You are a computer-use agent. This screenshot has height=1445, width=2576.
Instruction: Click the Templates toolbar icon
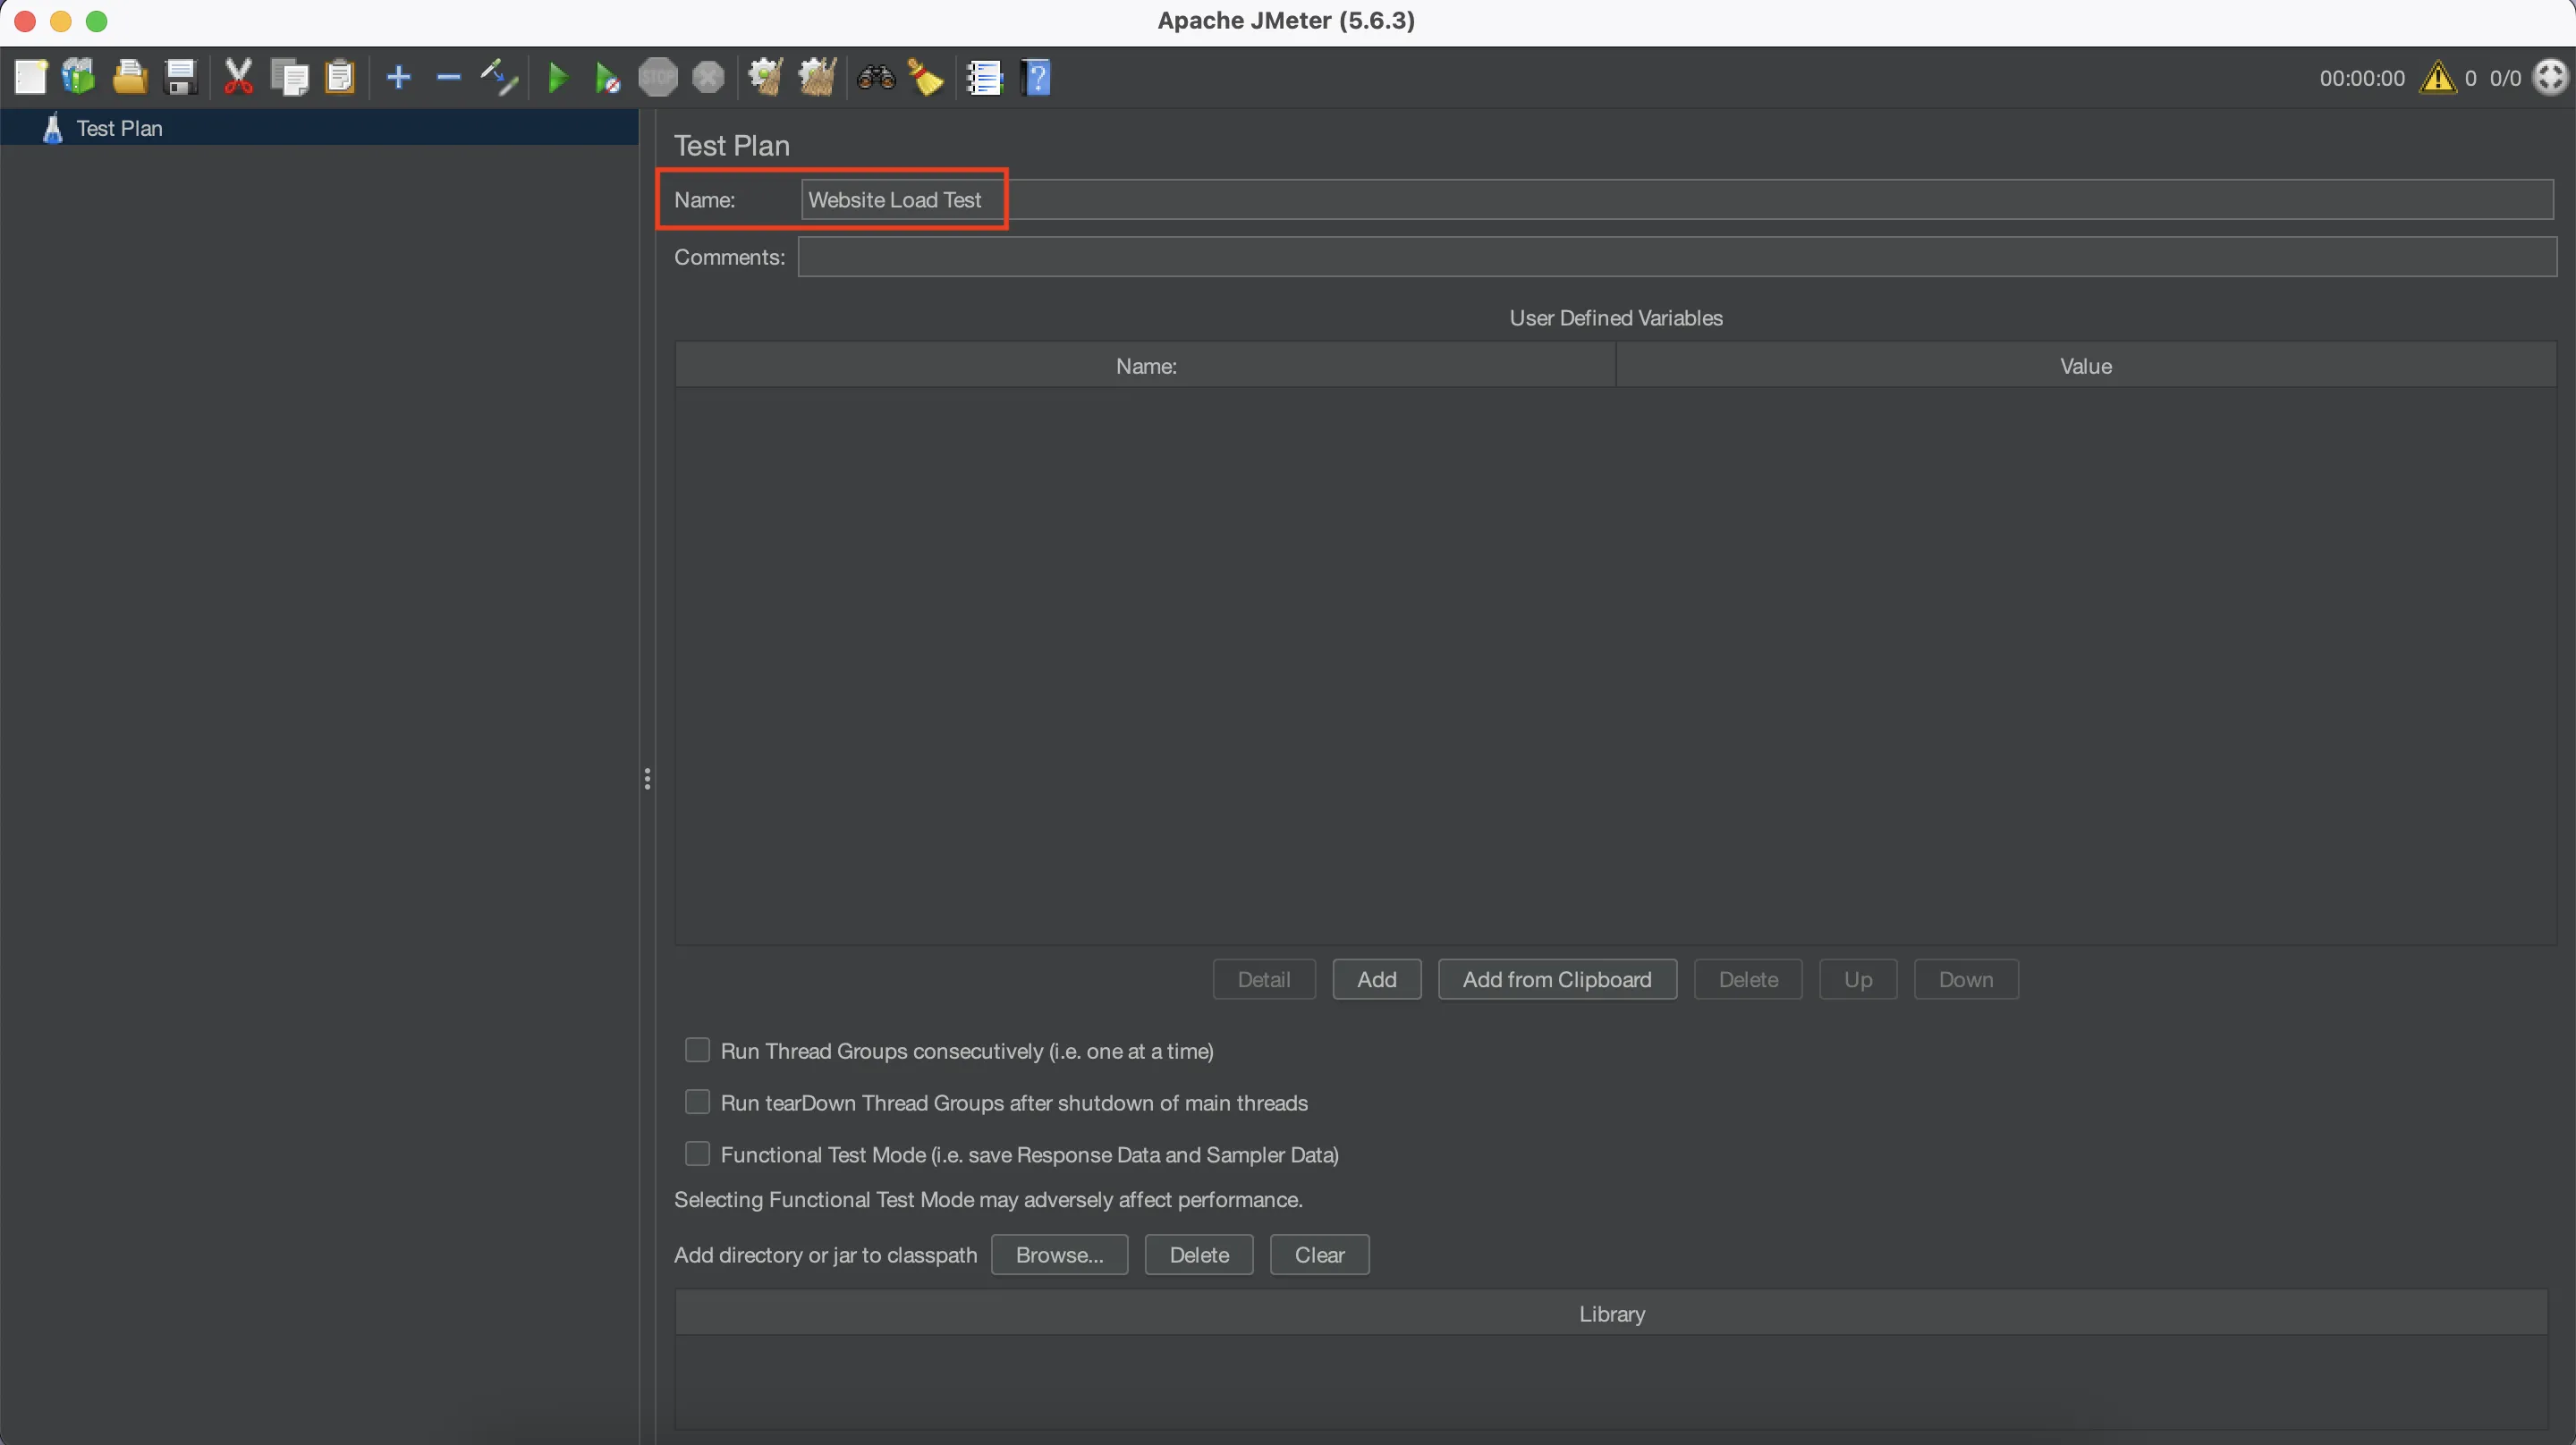79,77
